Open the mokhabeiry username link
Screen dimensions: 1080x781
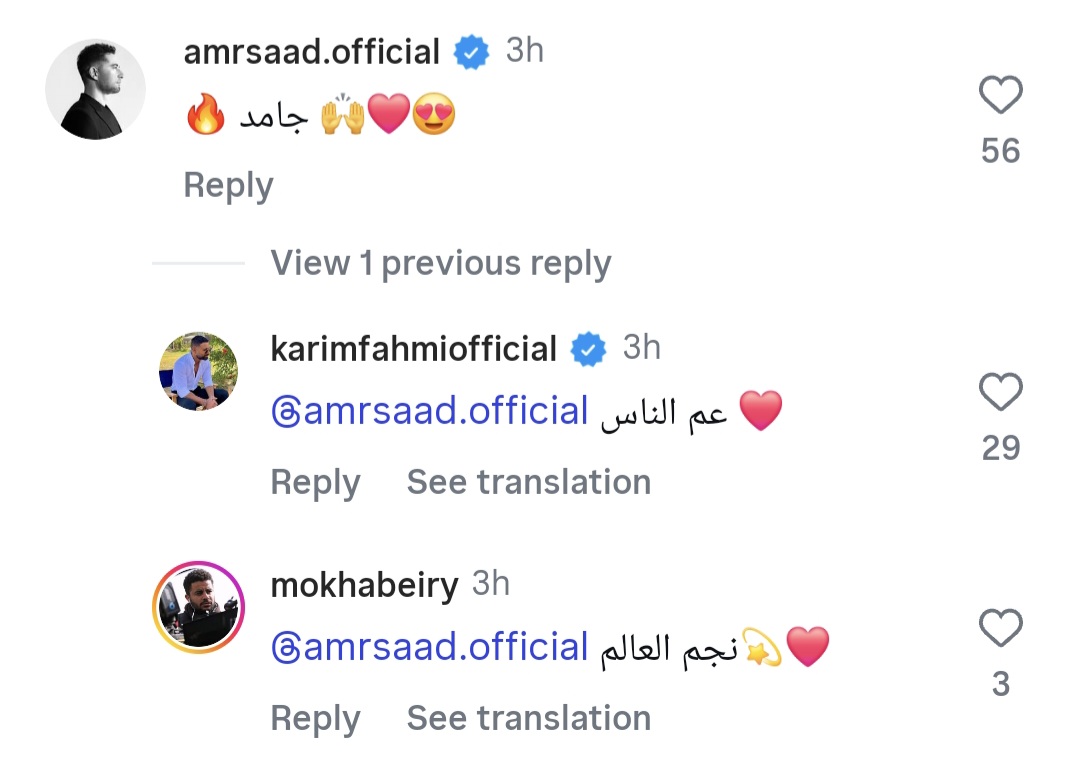pos(364,585)
